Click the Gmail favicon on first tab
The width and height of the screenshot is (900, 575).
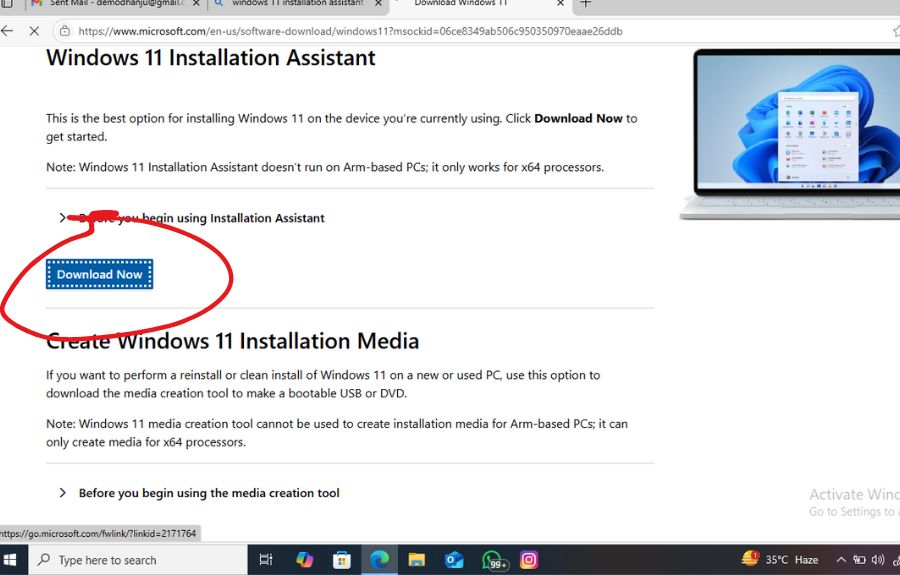[37, 3]
